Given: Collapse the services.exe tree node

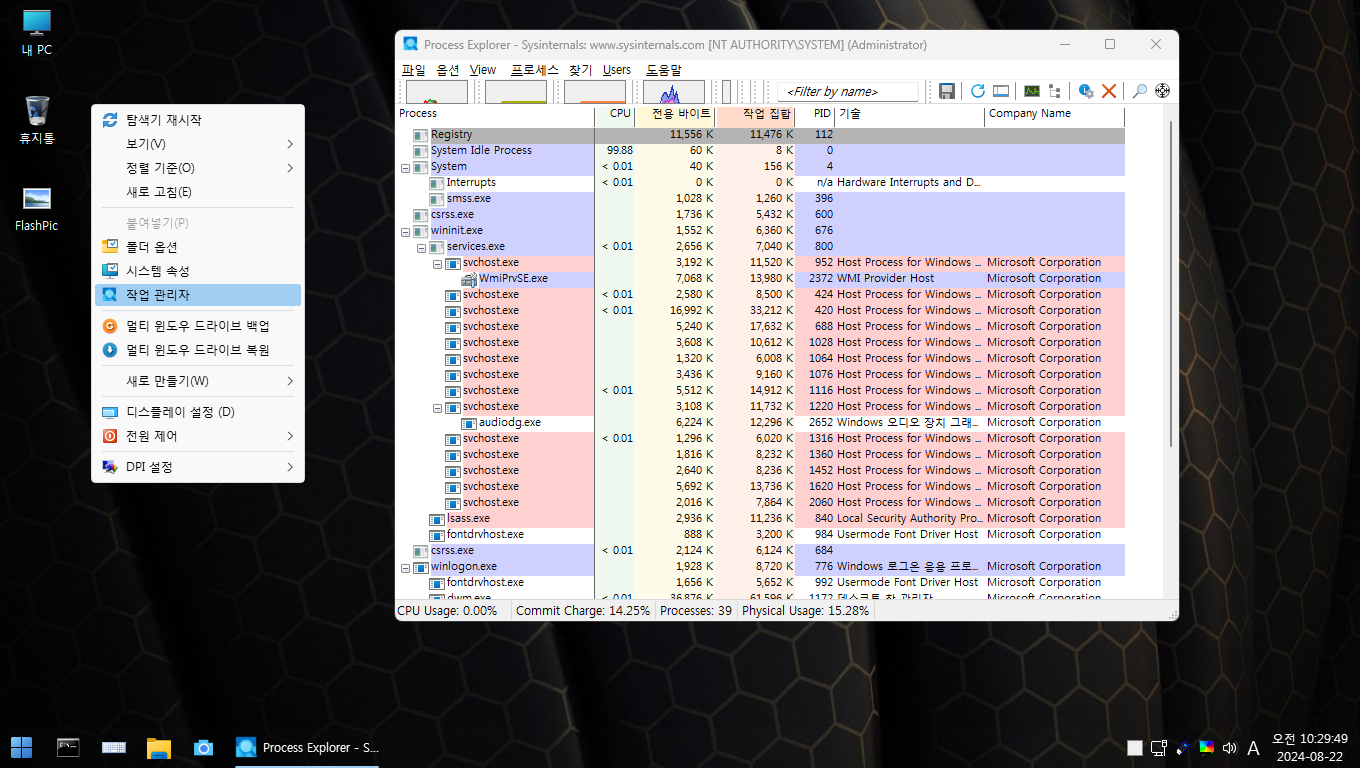Looking at the screenshot, I should coord(421,247).
